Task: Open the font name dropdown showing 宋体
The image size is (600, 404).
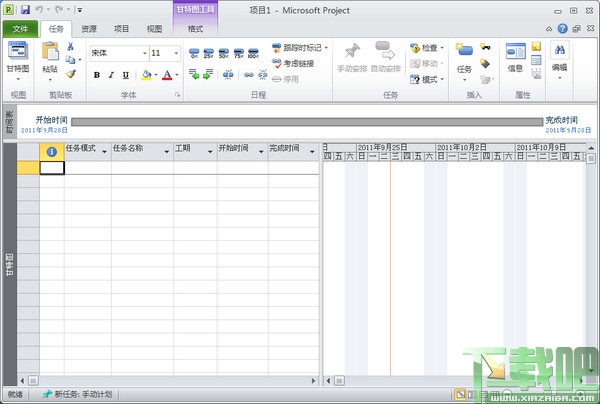Action: 144,53
